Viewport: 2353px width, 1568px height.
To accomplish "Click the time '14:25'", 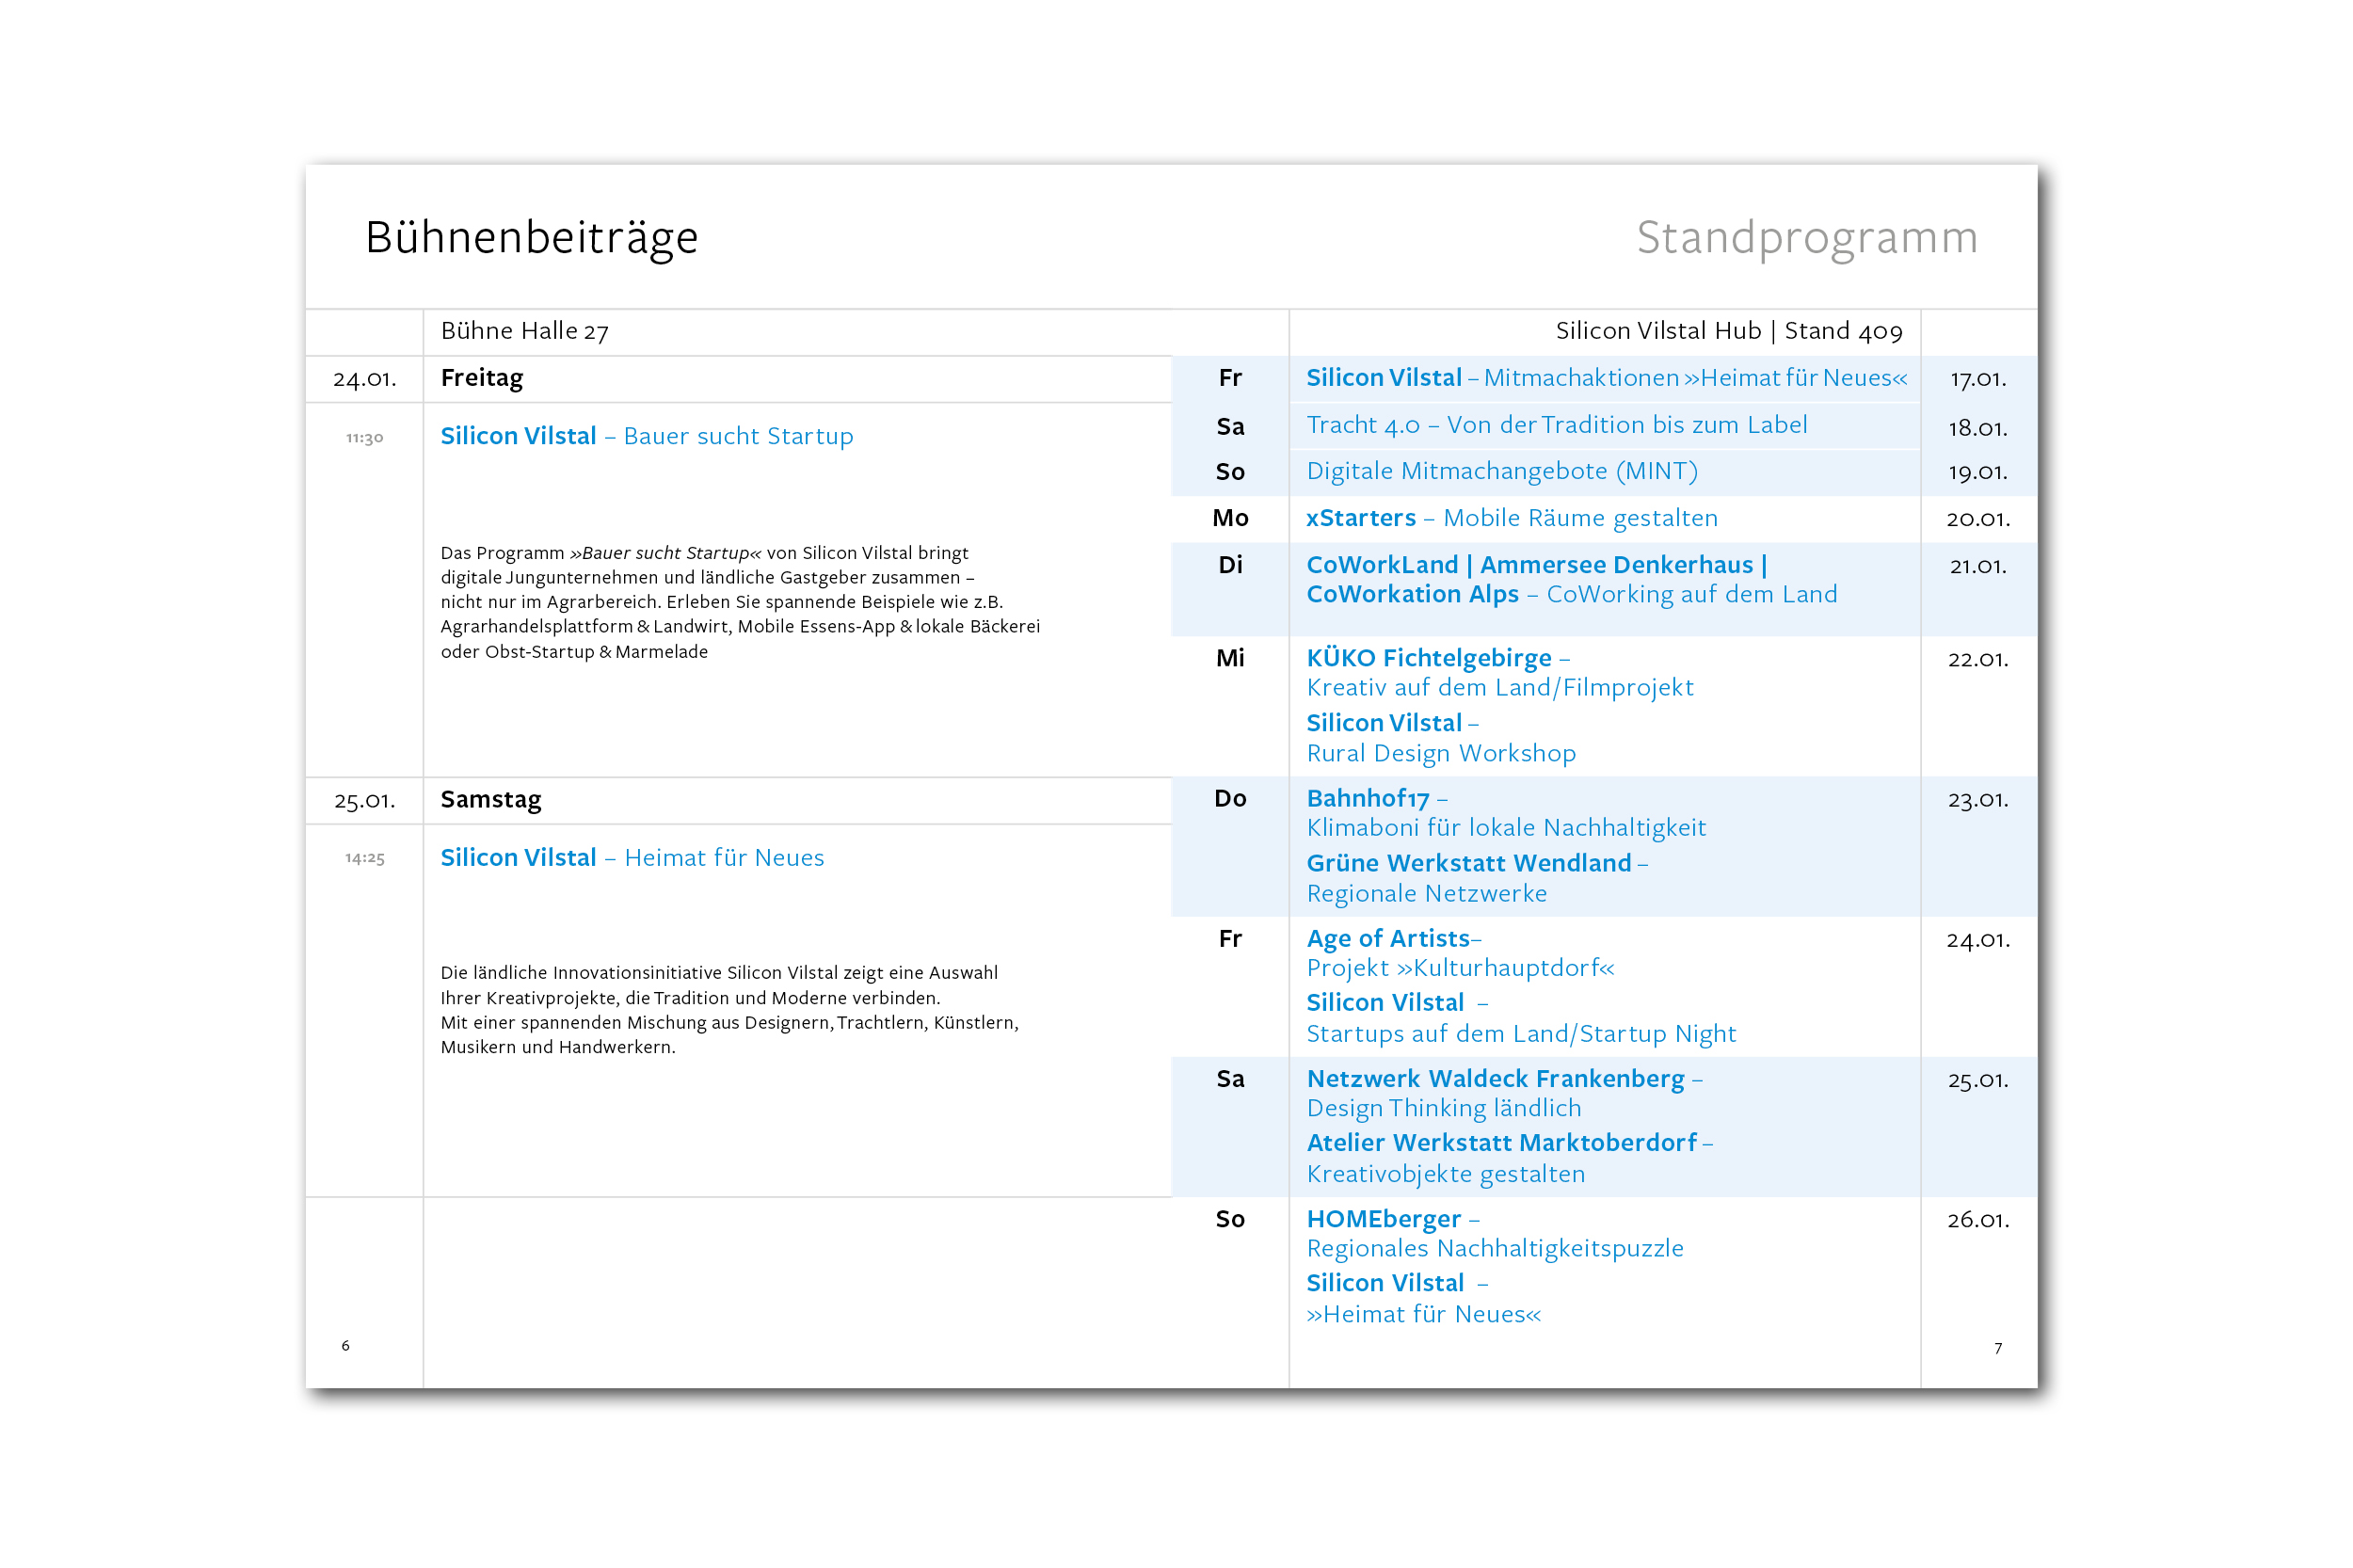I will click(x=364, y=858).
